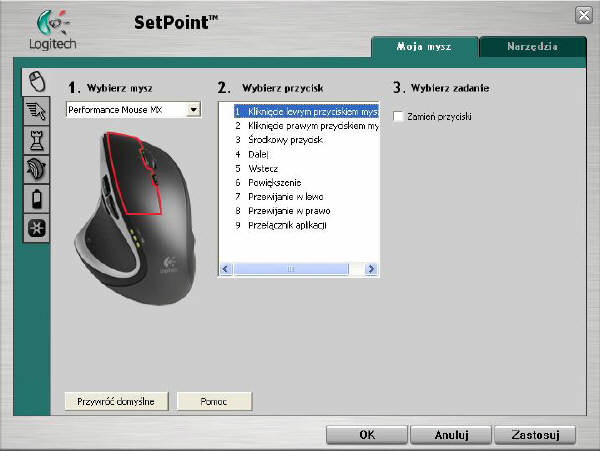Image resolution: width=600 pixels, height=451 pixels.
Task: Click the Logitech logo
Action: 53,30
